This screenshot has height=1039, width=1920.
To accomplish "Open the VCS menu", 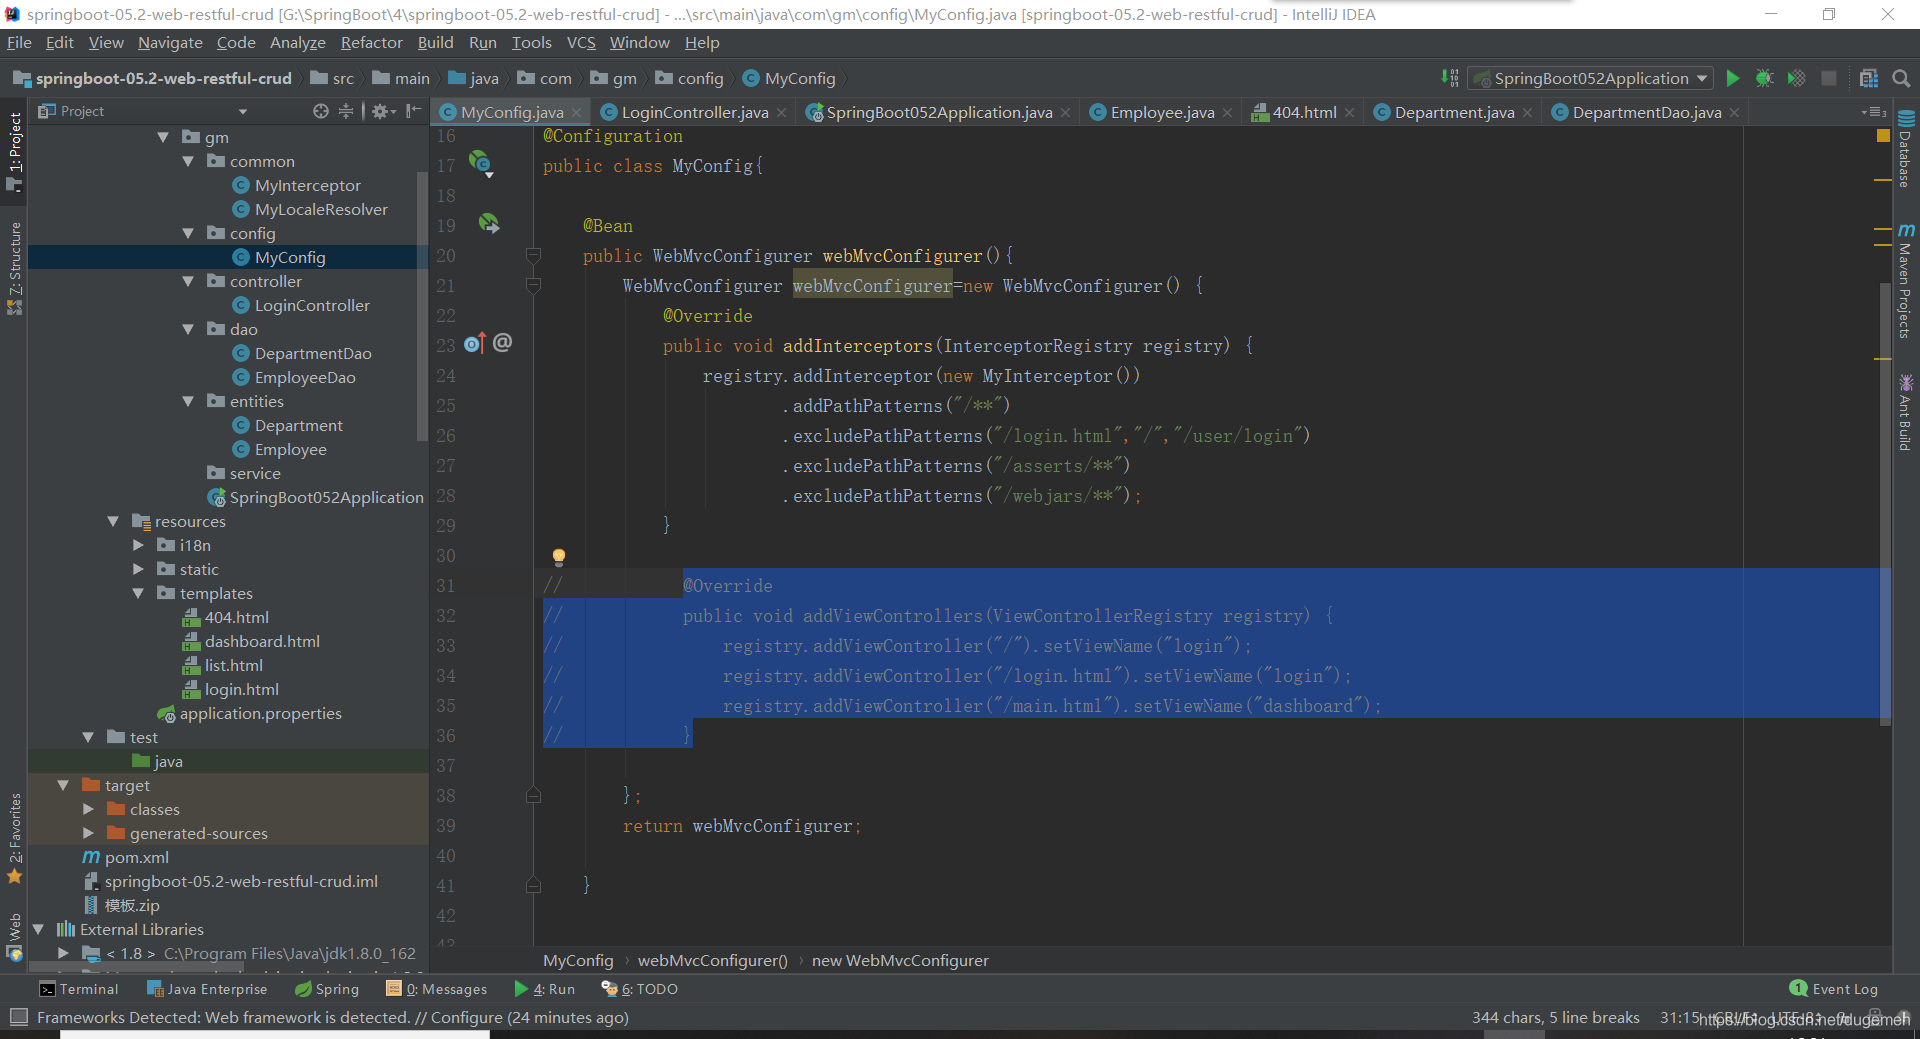I will coord(581,42).
